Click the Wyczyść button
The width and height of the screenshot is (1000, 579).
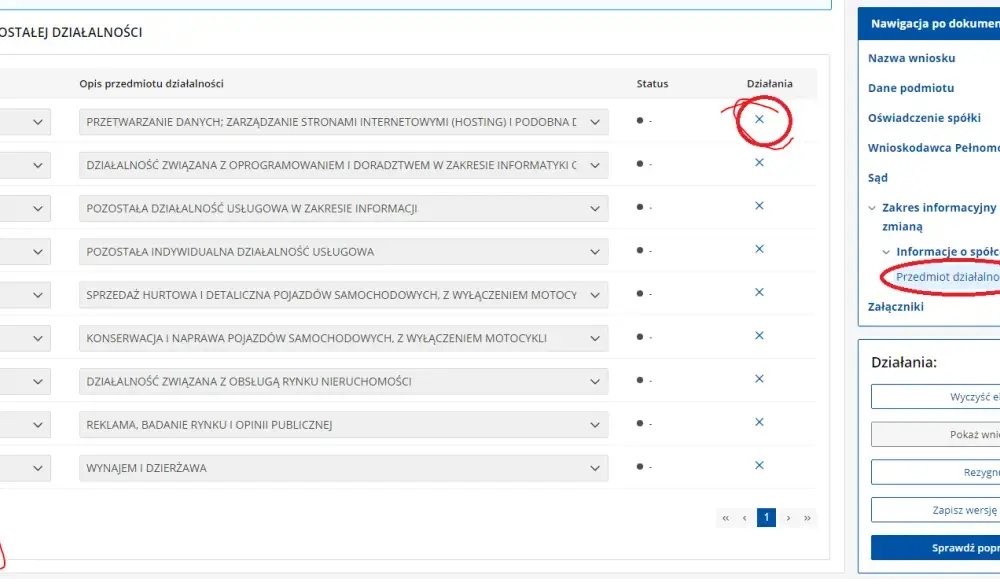pos(936,397)
